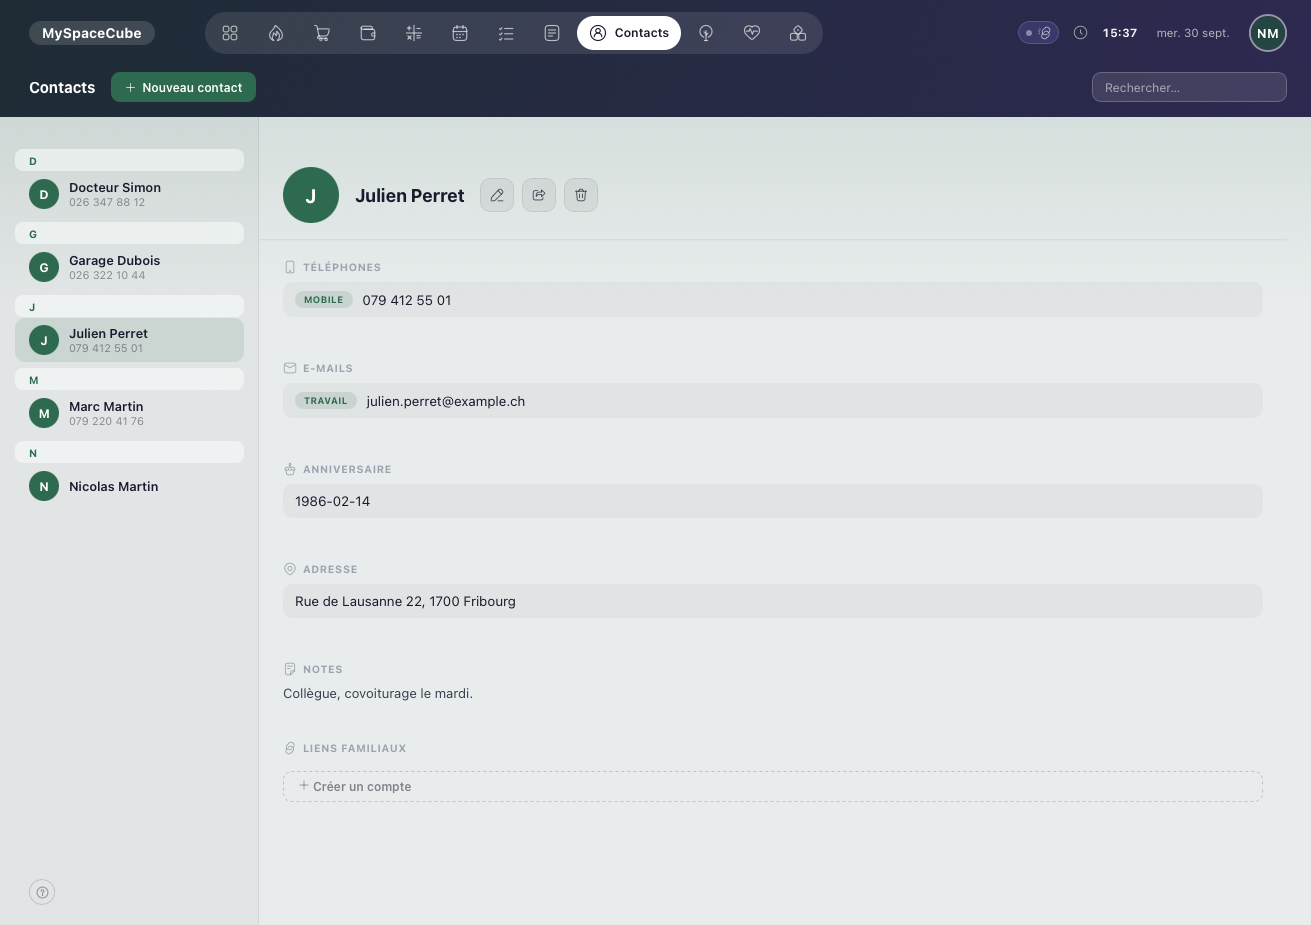Open the flame icon module
Image resolution: width=1311 pixels, height=925 pixels.
(276, 33)
